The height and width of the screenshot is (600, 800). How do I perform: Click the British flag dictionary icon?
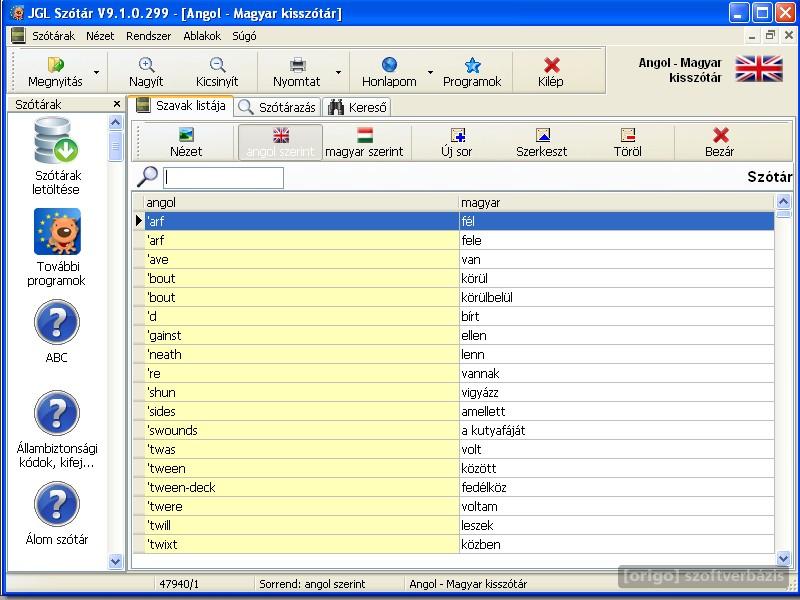point(759,69)
